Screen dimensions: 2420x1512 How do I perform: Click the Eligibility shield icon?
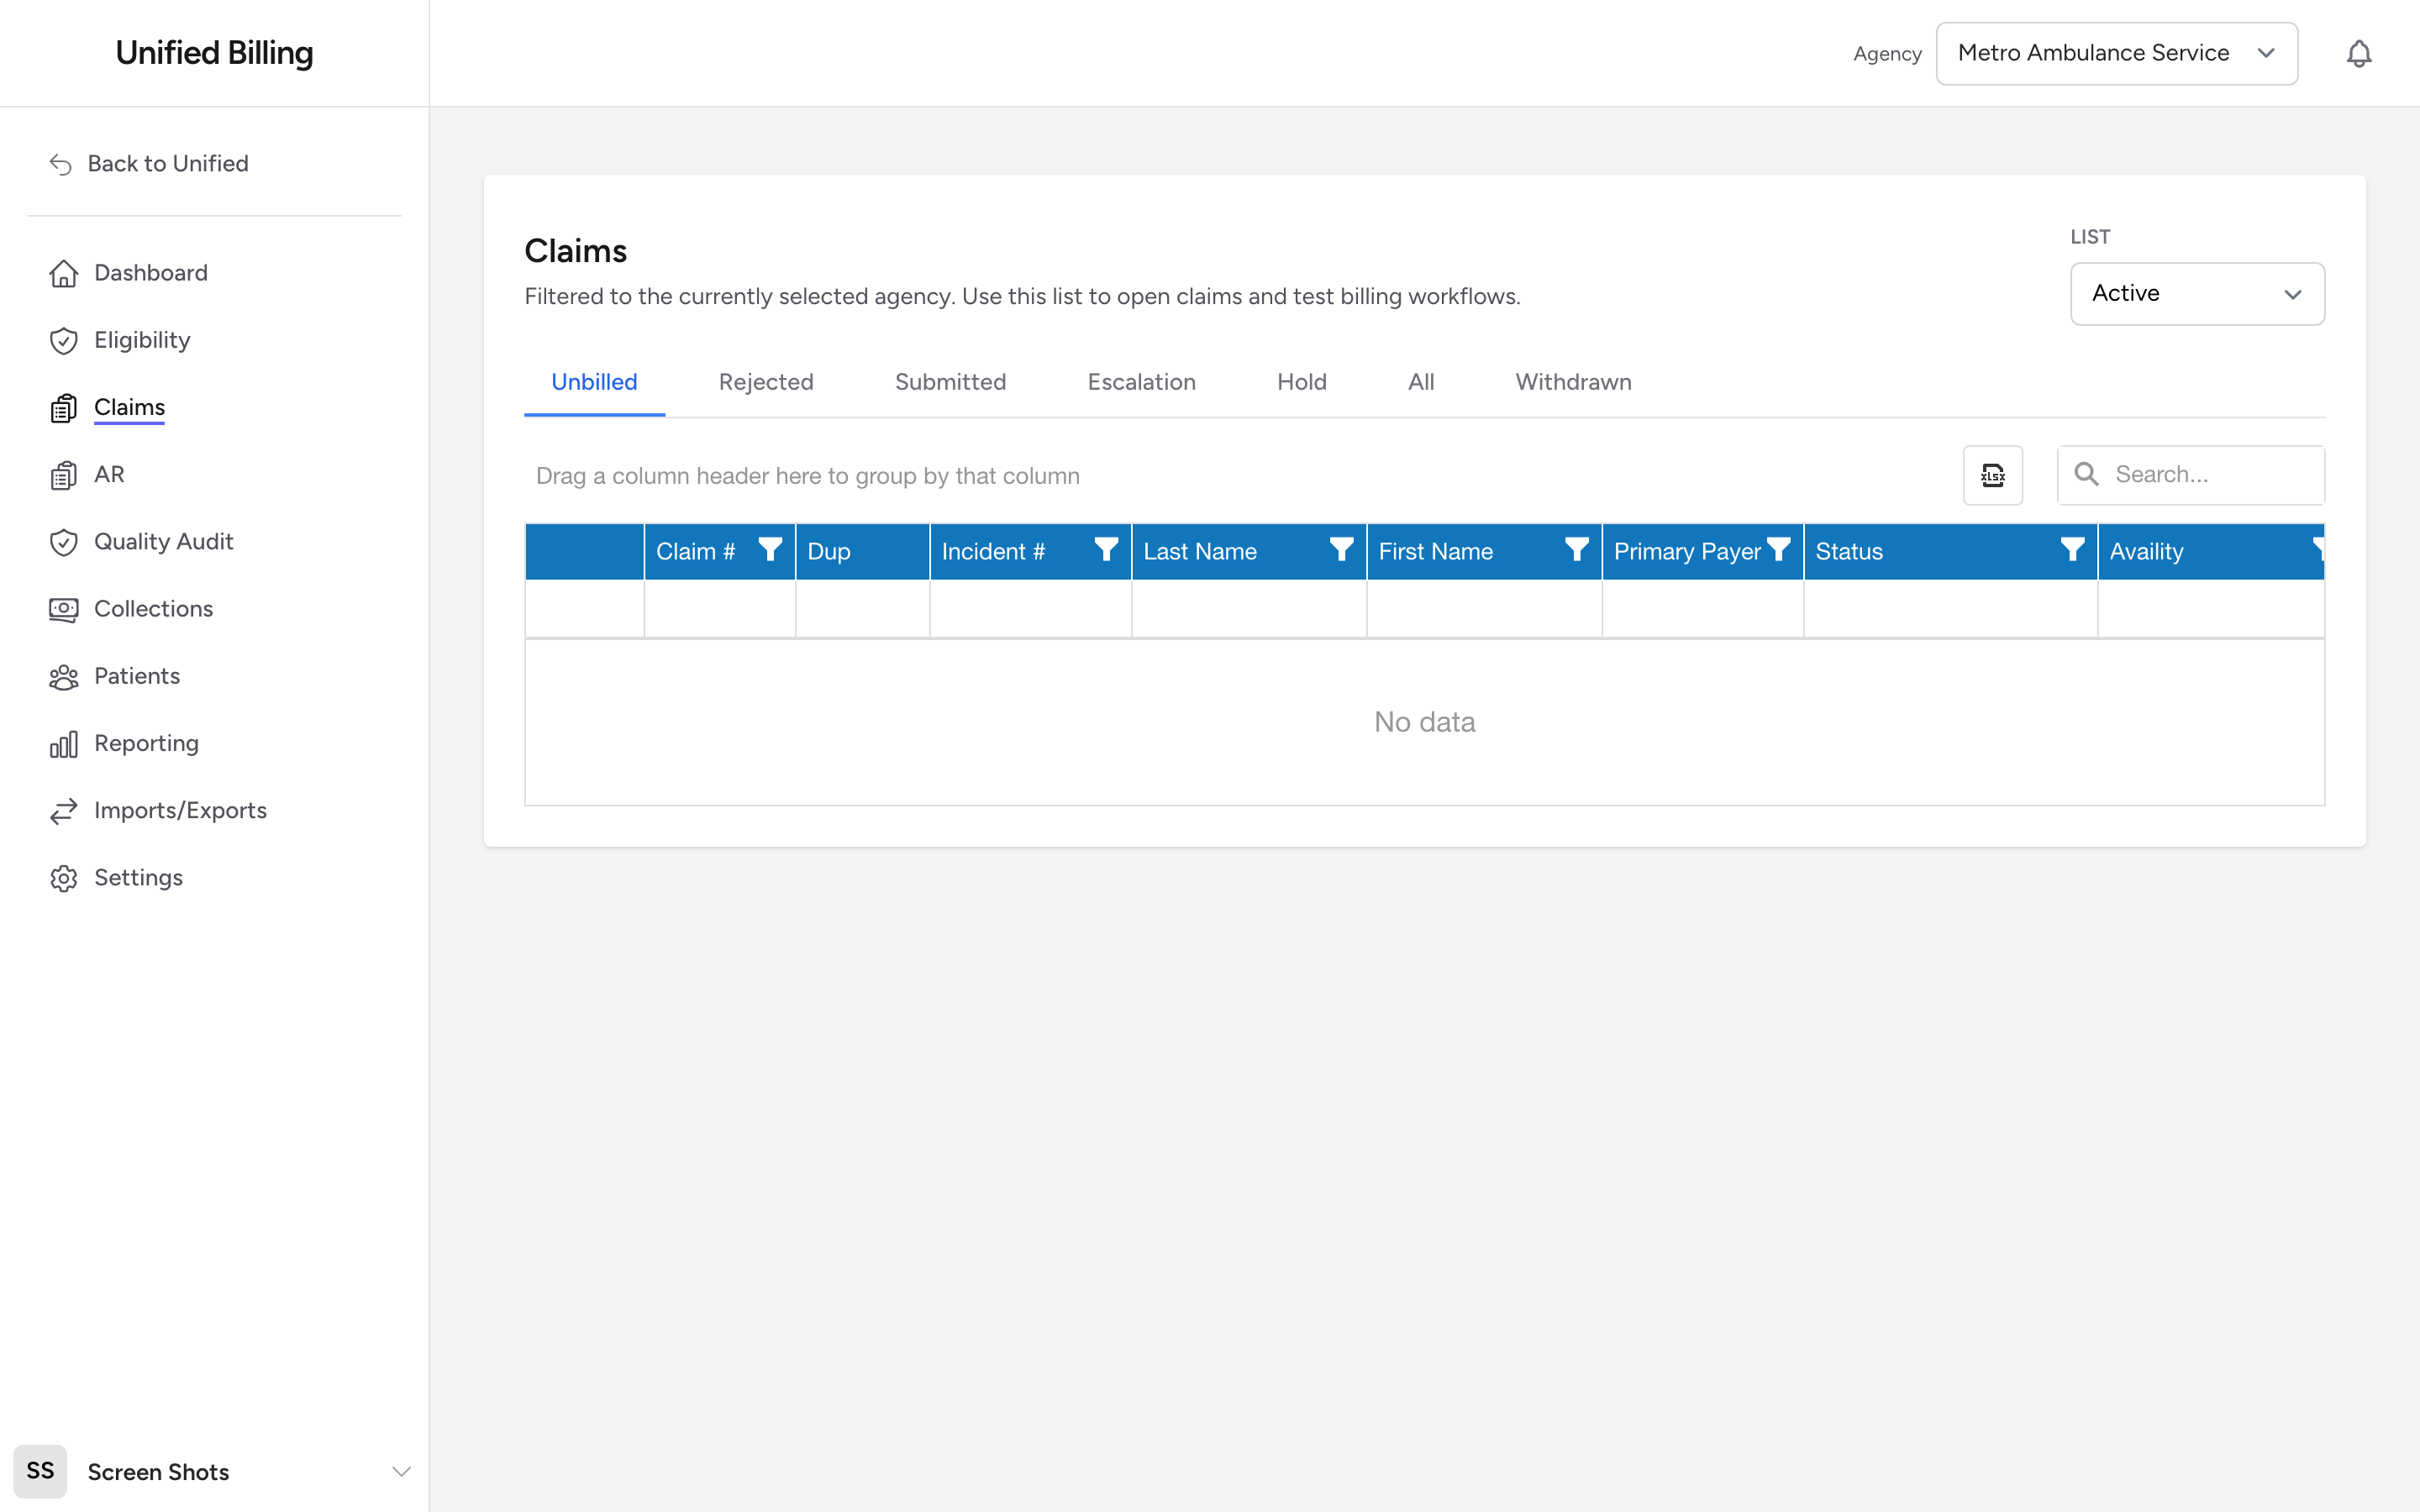point(63,340)
